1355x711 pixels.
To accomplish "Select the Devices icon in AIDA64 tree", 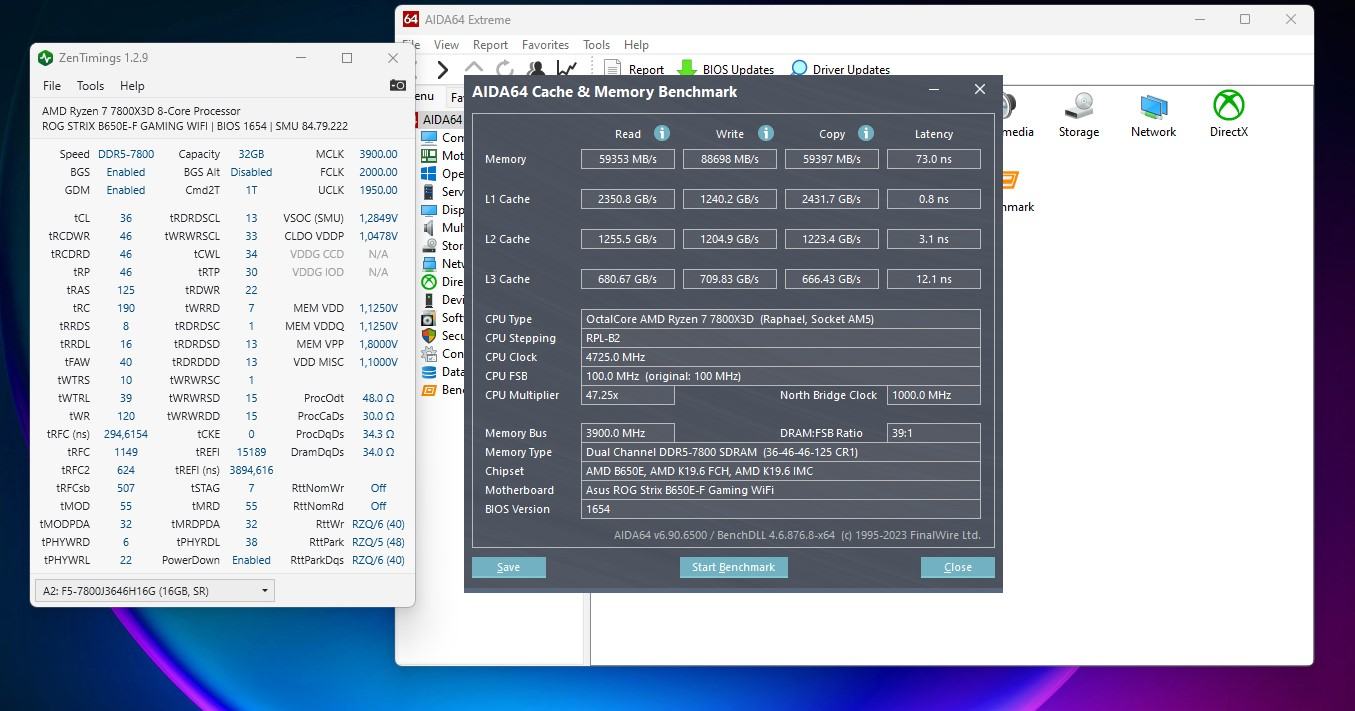I will point(429,299).
